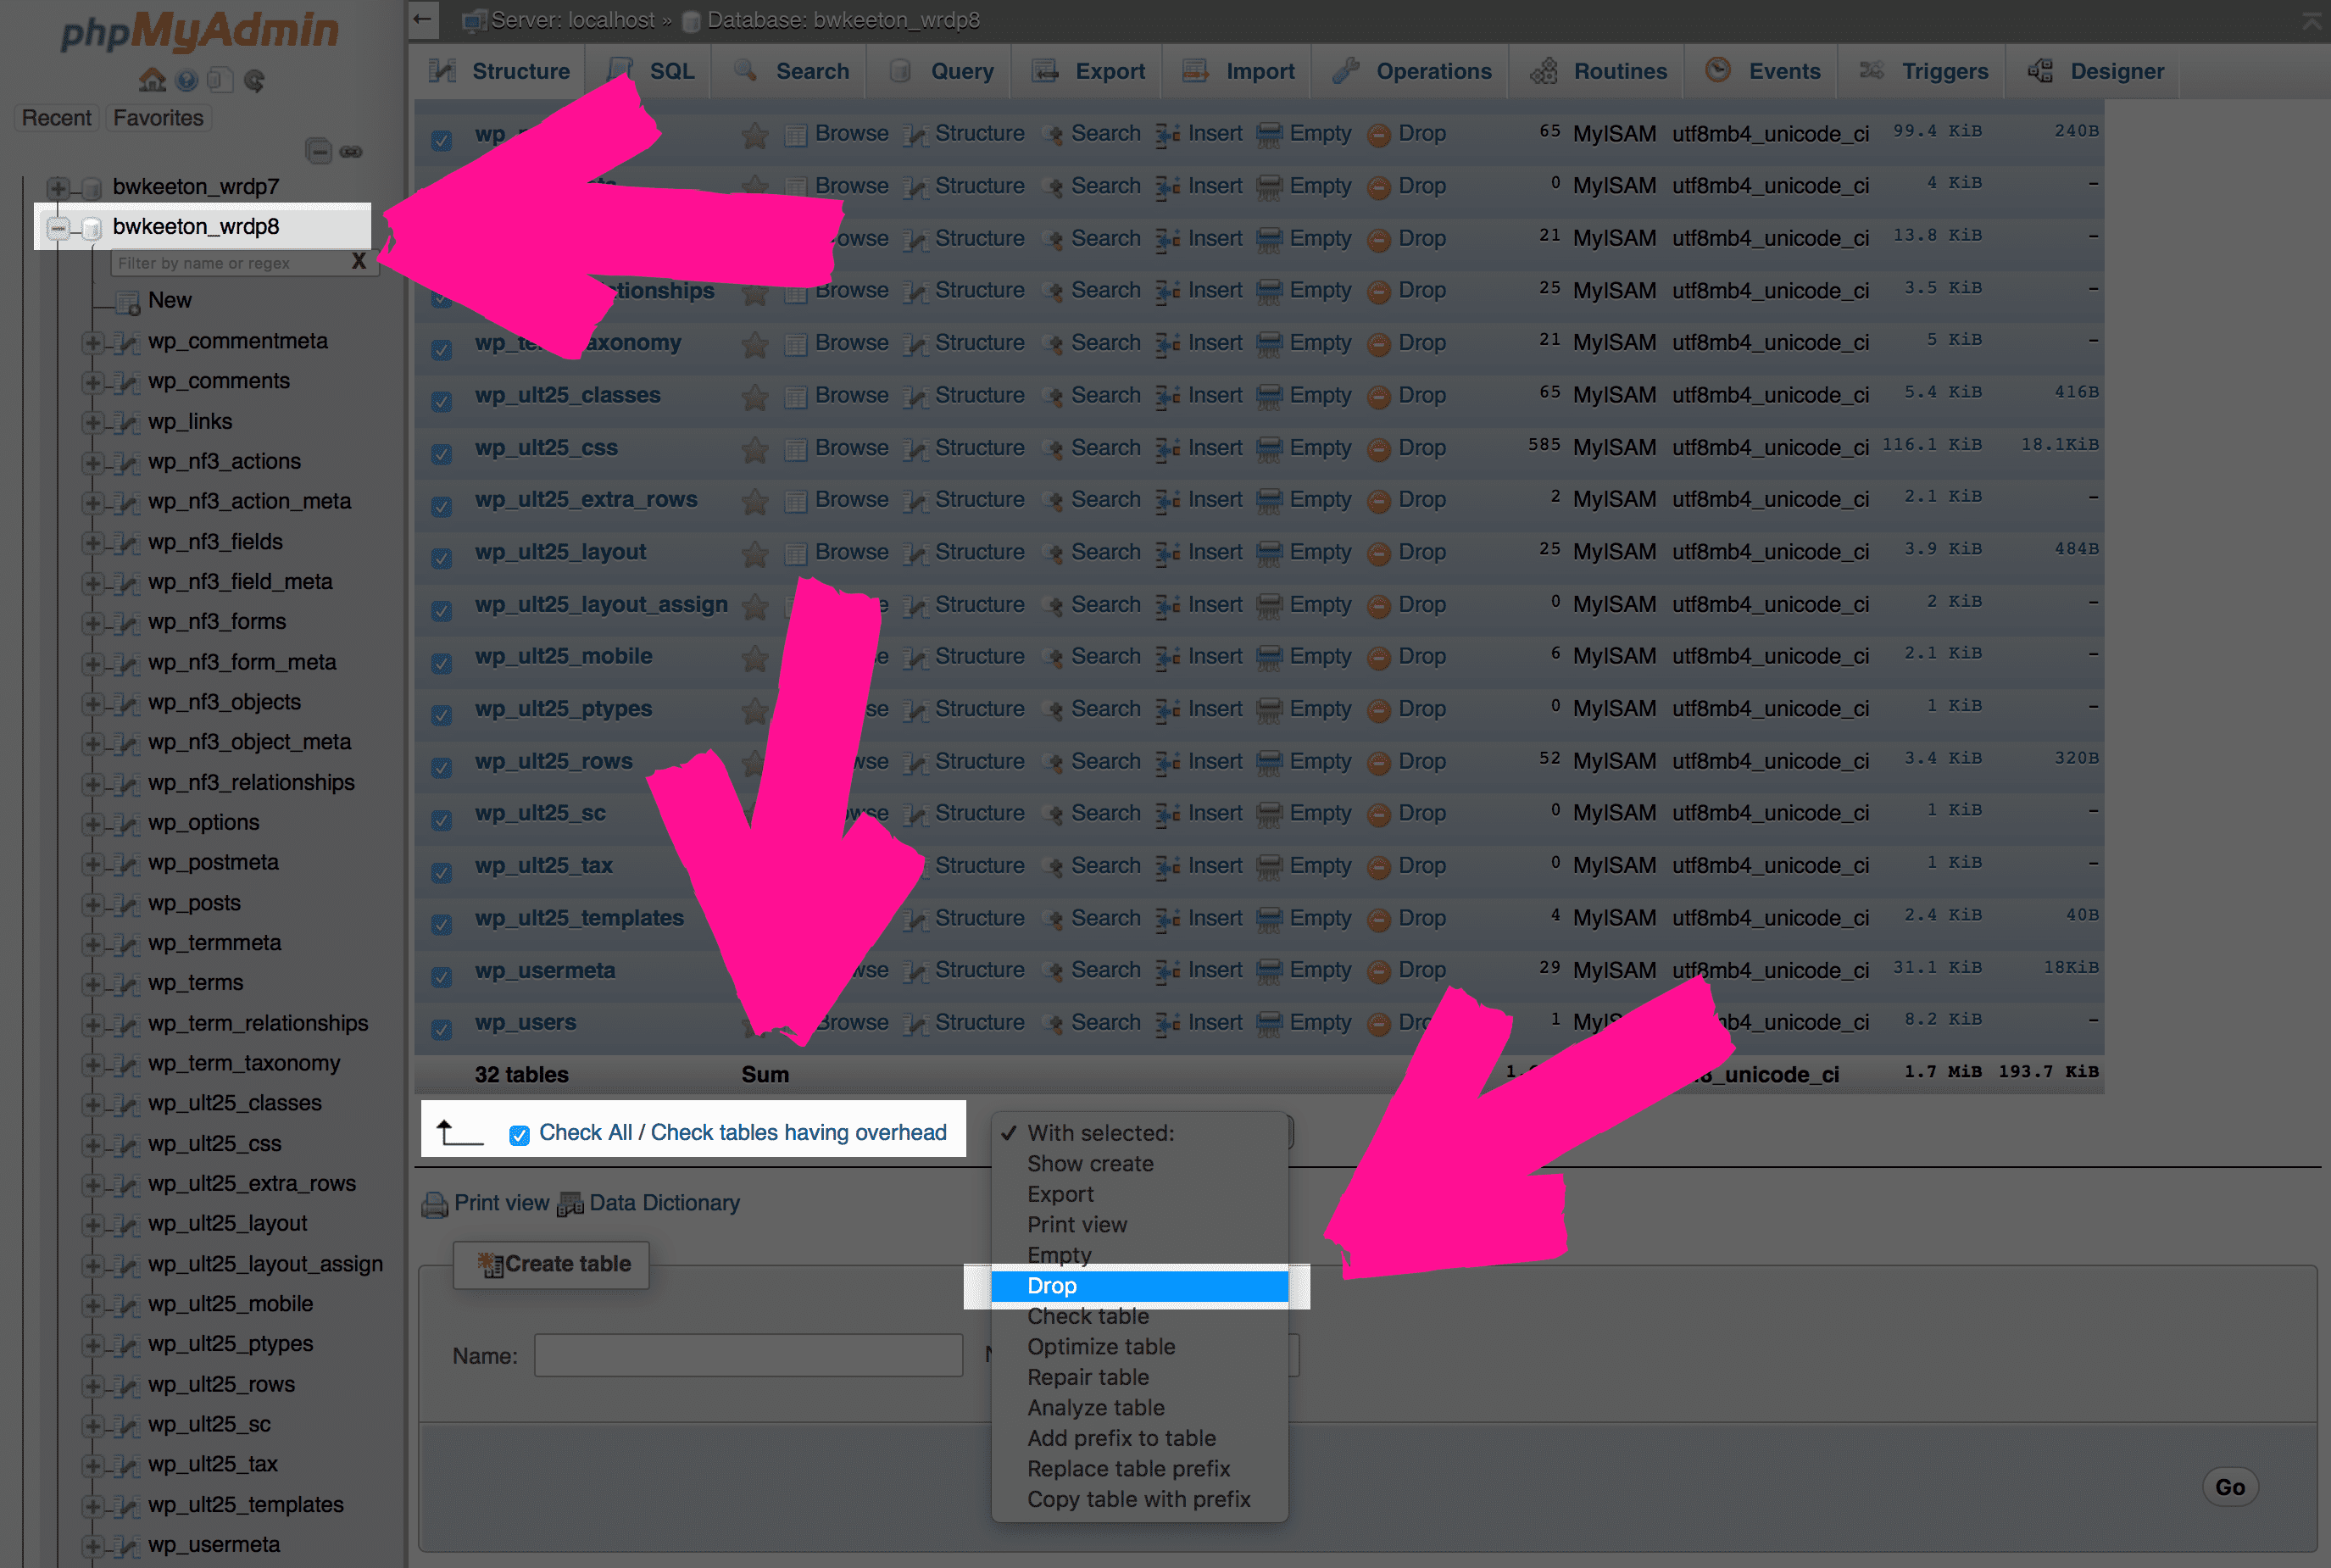Star wp_ult25_classes as favorite

[755, 396]
